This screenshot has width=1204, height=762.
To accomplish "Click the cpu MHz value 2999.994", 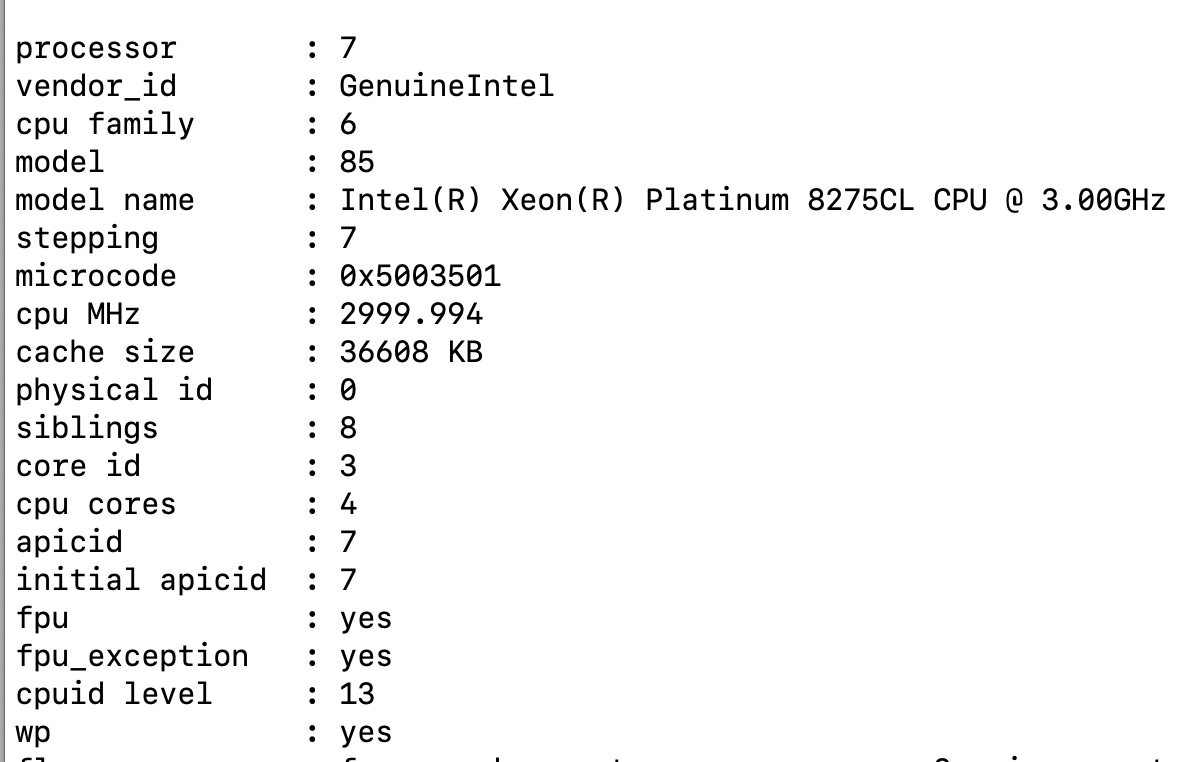I will pos(411,314).
